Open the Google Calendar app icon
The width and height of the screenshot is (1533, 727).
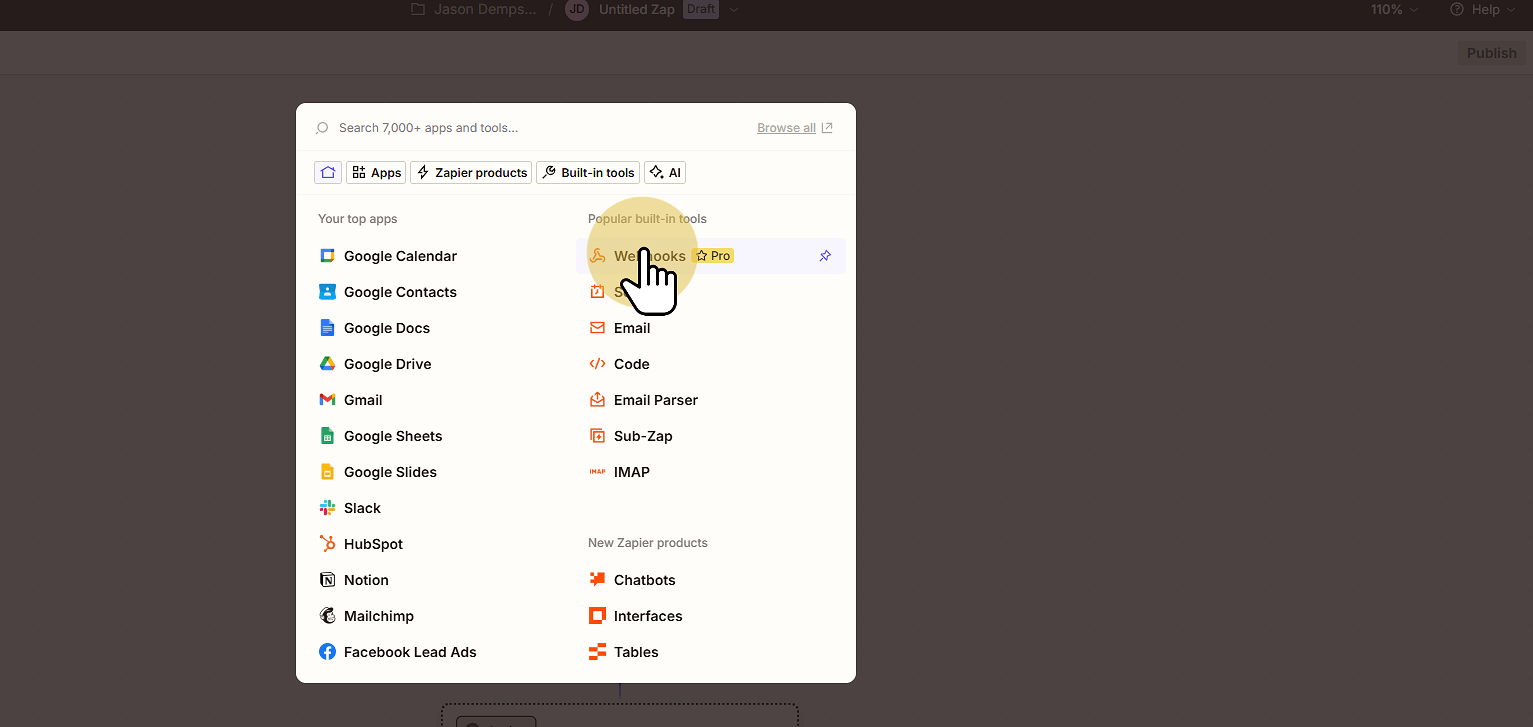point(327,256)
